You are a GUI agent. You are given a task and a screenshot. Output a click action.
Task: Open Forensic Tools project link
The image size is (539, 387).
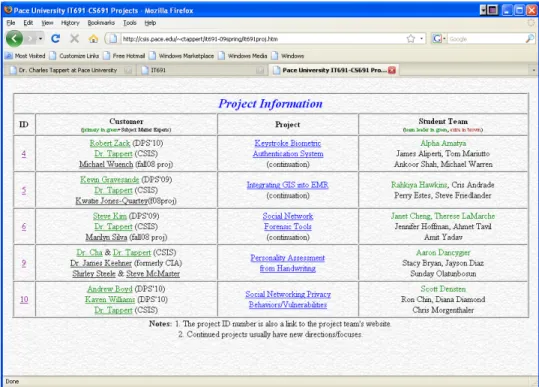[288, 226]
